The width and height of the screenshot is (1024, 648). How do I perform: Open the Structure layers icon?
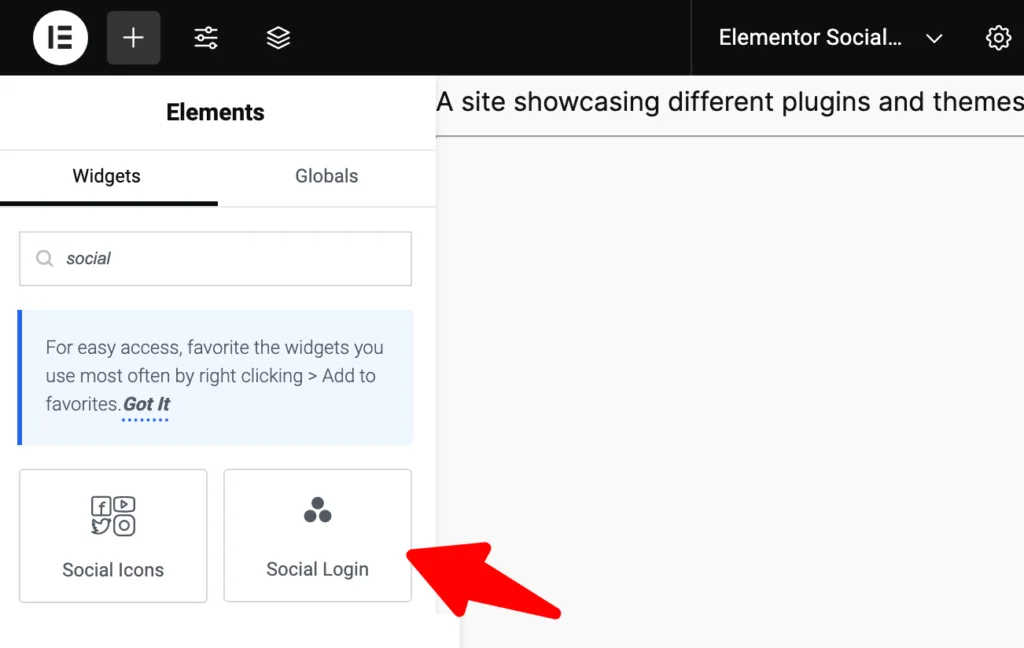point(278,38)
